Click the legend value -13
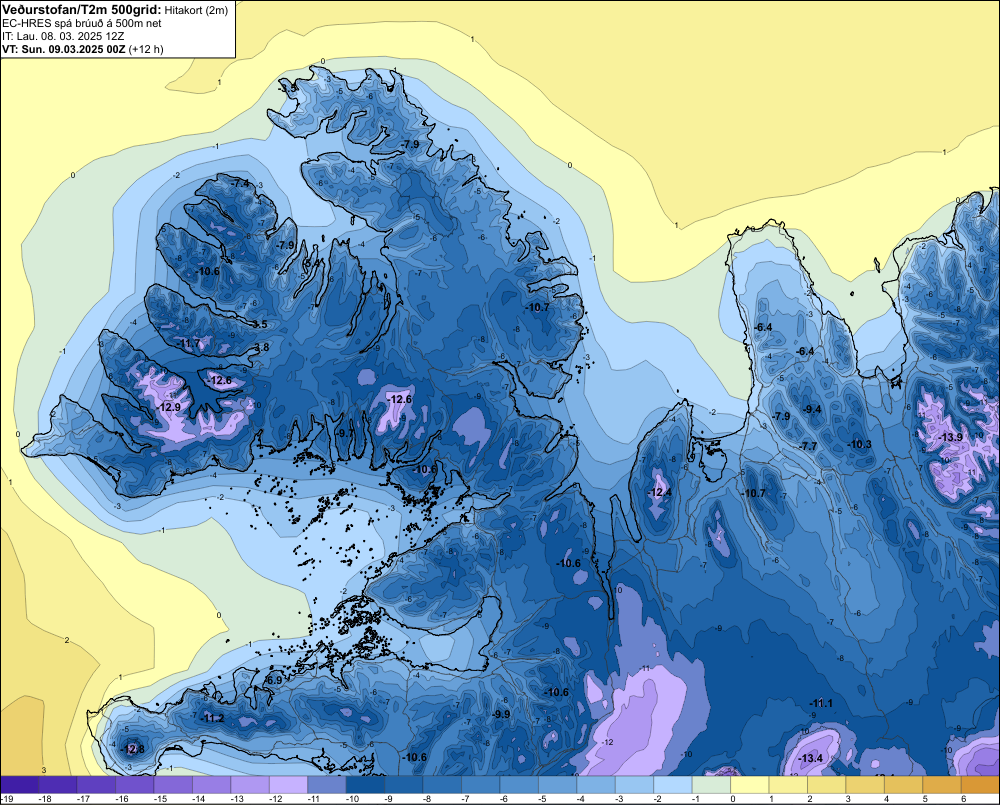This screenshot has width=1000, height=805. pyautogui.click(x=237, y=799)
